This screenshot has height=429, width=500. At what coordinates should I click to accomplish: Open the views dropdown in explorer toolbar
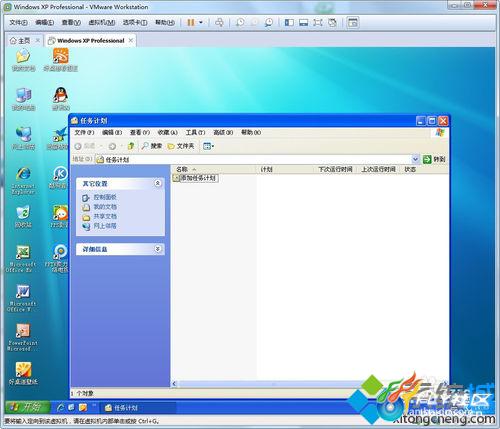pyautogui.click(x=209, y=146)
